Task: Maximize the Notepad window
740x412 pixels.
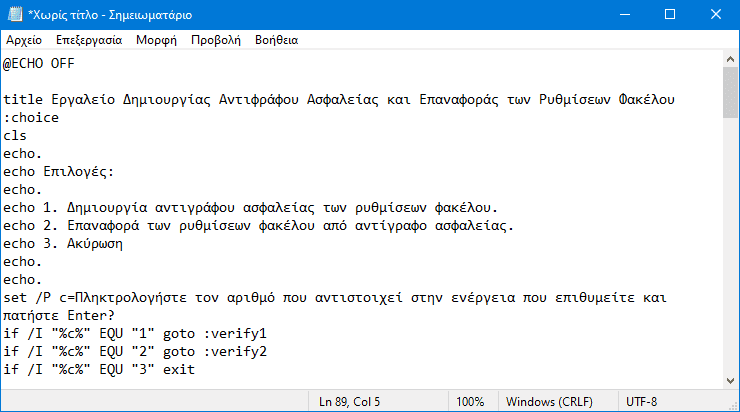Action: click(670, 15)
